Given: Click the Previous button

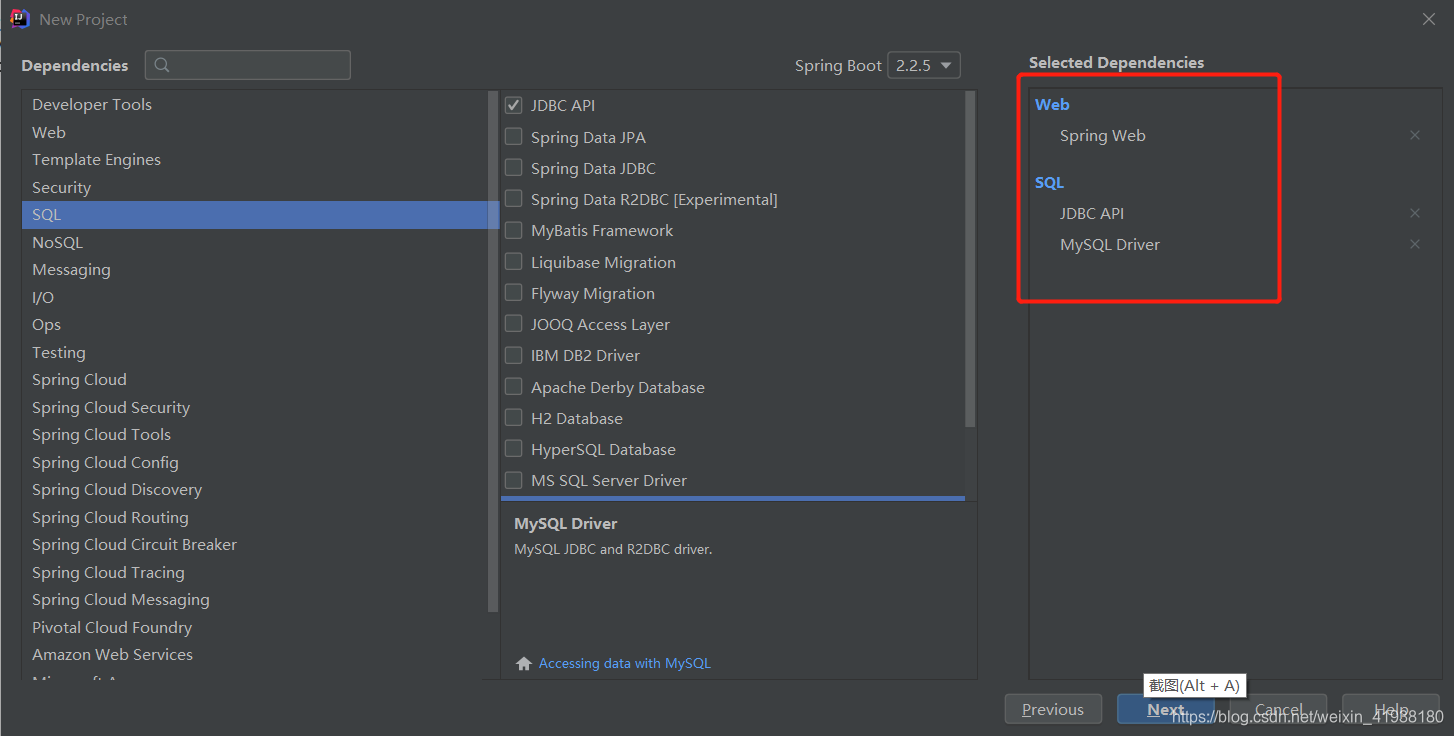Looking at the screenshot, I should point(1053,709).
